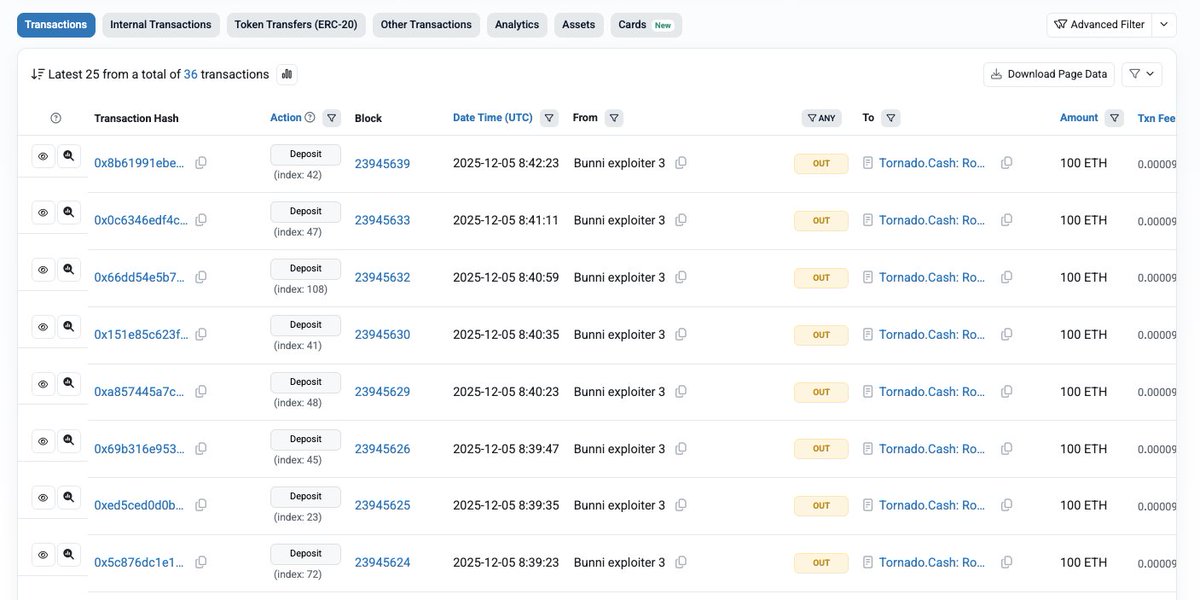Copy transaction hash 0x151e85c623f
The image size is (1200, 600).
pyautogui.click(x=201, y=334)
